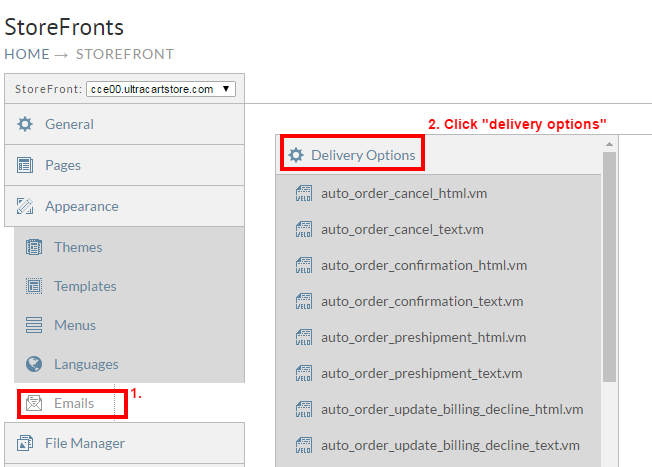Click the Emails envelope icon
The height and width of the screenshot is (467, 652).
[34, 403]
